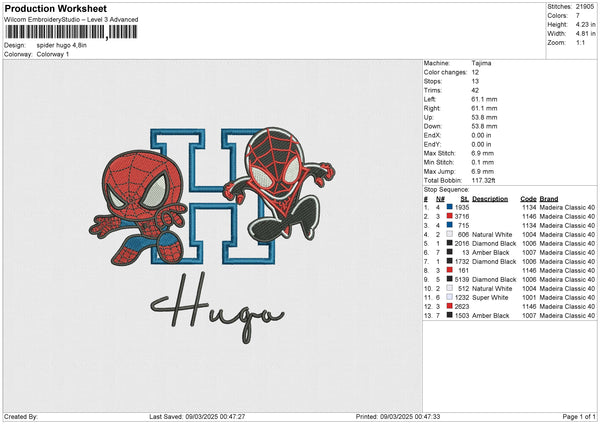Viewport: 600px width, 424px height.
Task: Click the 'Max Stitch' label
Action: [440, 153]
